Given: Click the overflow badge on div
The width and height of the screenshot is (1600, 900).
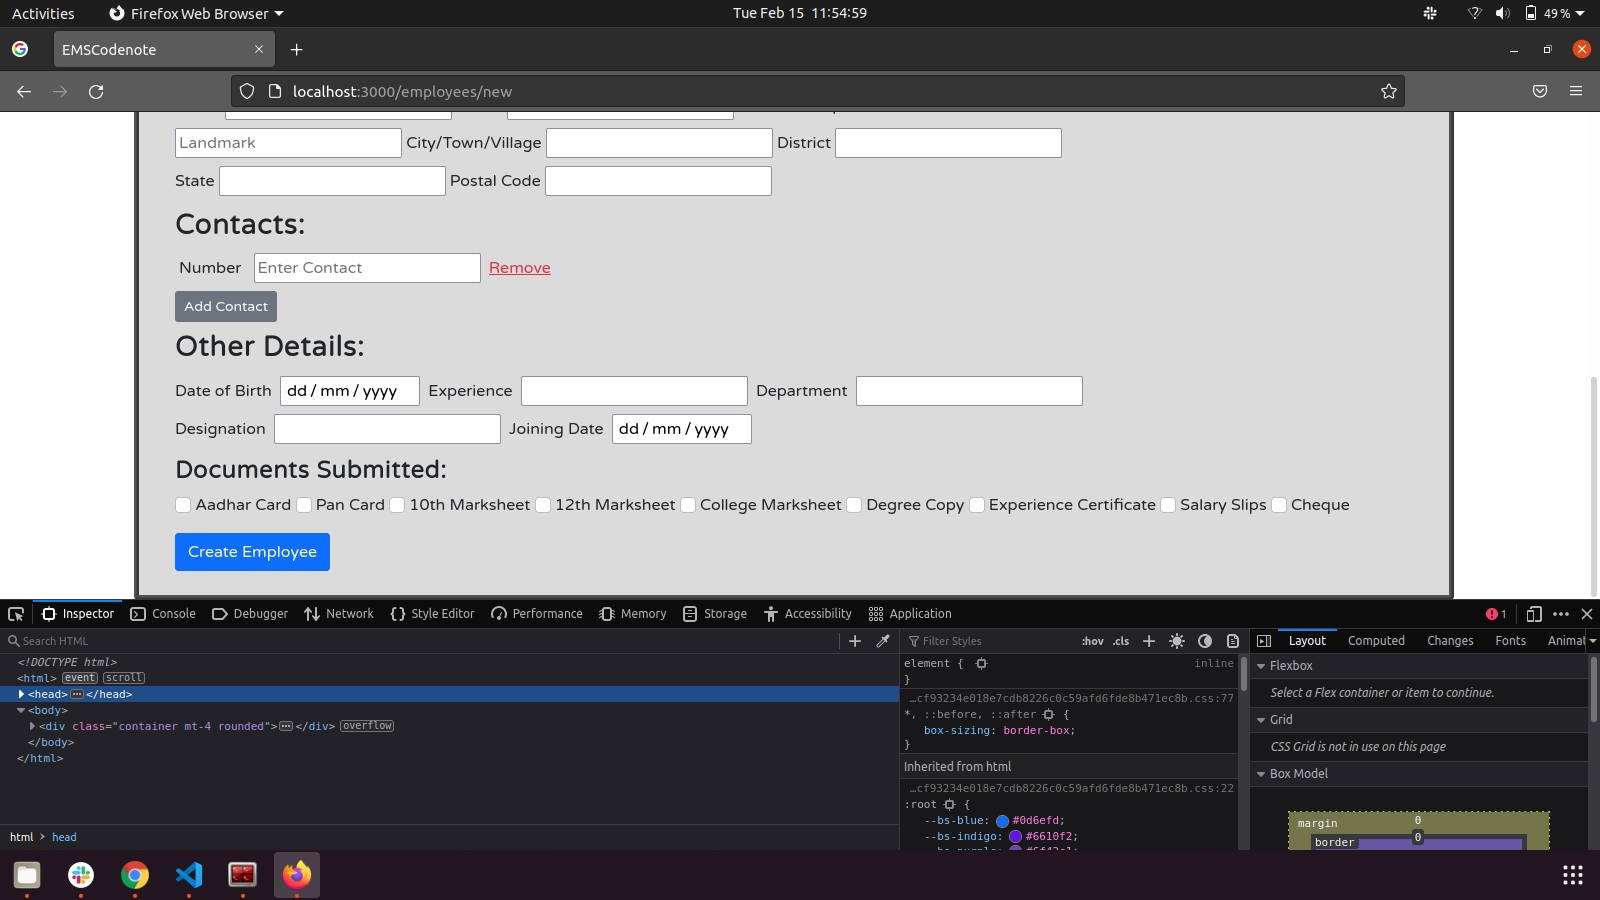Looking at the screenshot, I should tap(367, 726).
